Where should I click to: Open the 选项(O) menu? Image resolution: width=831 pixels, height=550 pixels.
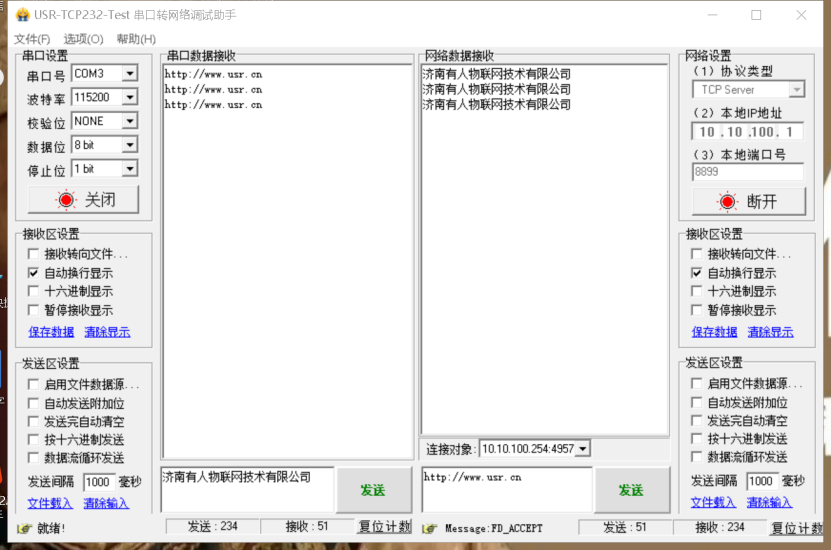pyautogui.click(x=83, y=39)
